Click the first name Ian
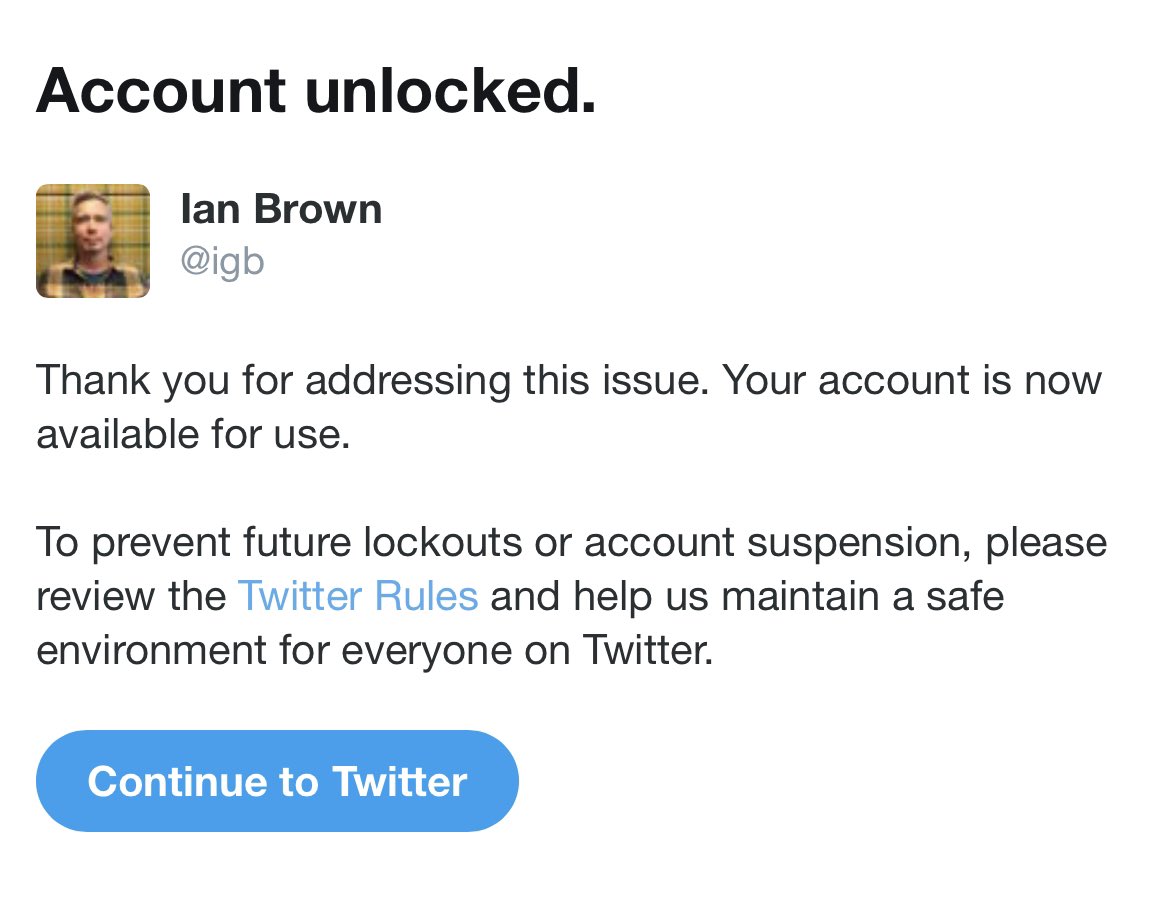This screenshot has width=1170, height=913. coord(210,209)
